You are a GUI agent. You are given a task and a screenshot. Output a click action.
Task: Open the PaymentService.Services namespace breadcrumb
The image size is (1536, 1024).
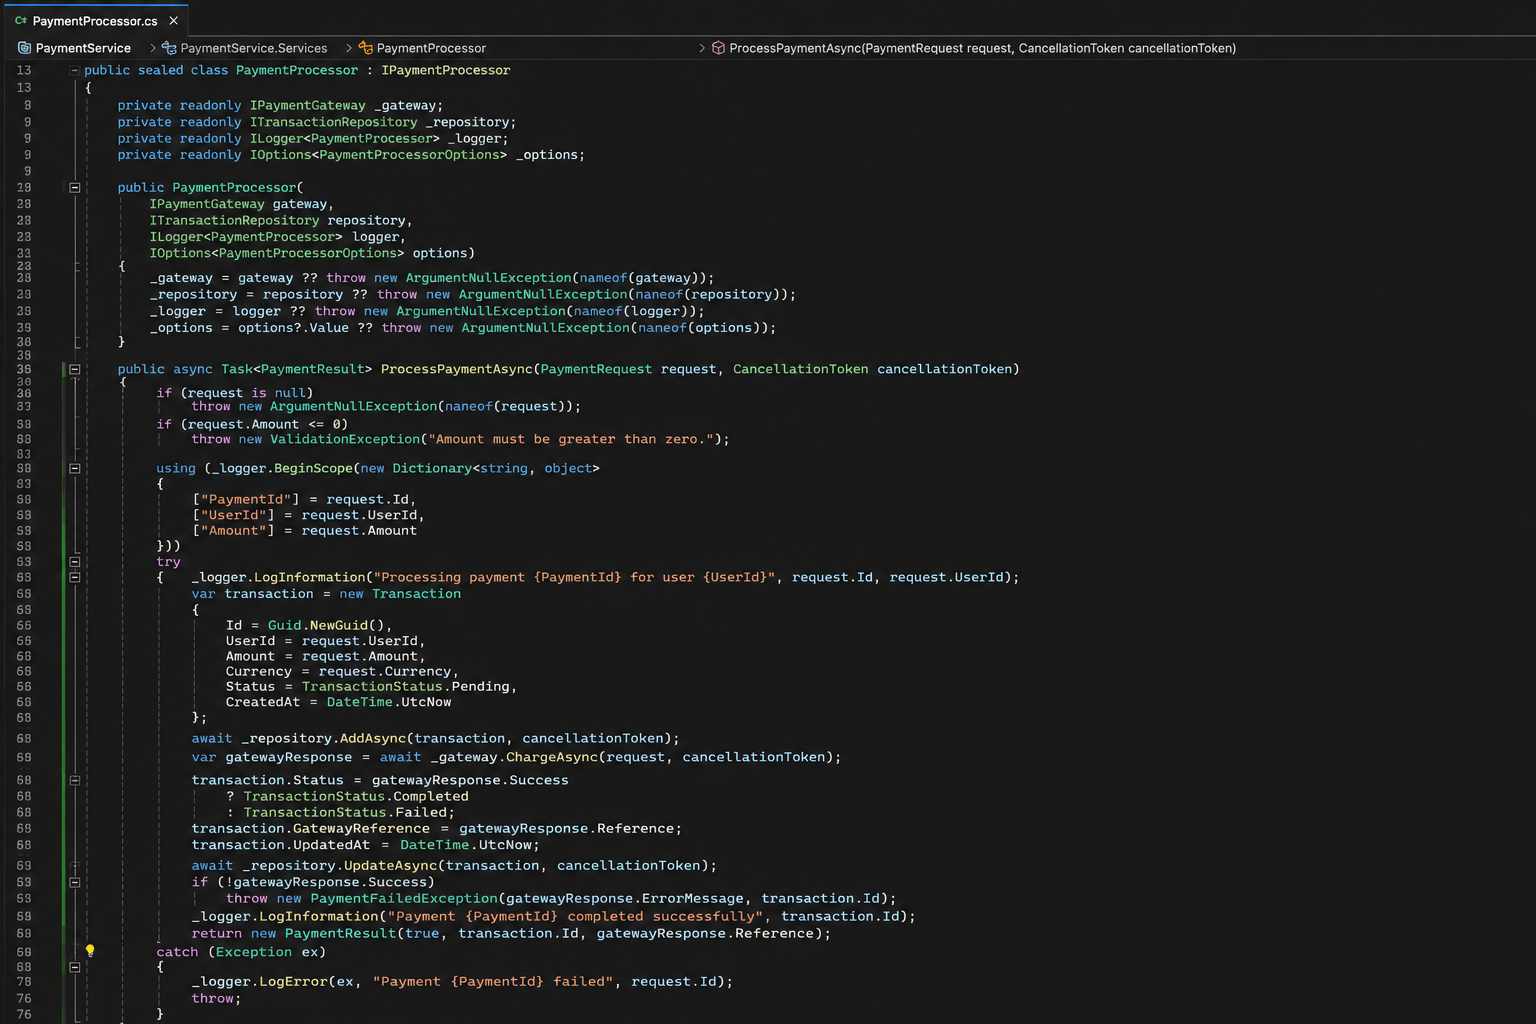tap(245, 48)
